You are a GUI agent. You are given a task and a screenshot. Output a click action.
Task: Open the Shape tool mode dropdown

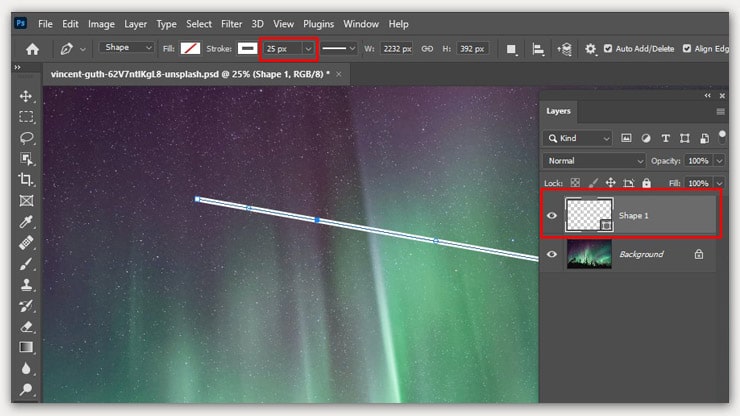(126, 48)
